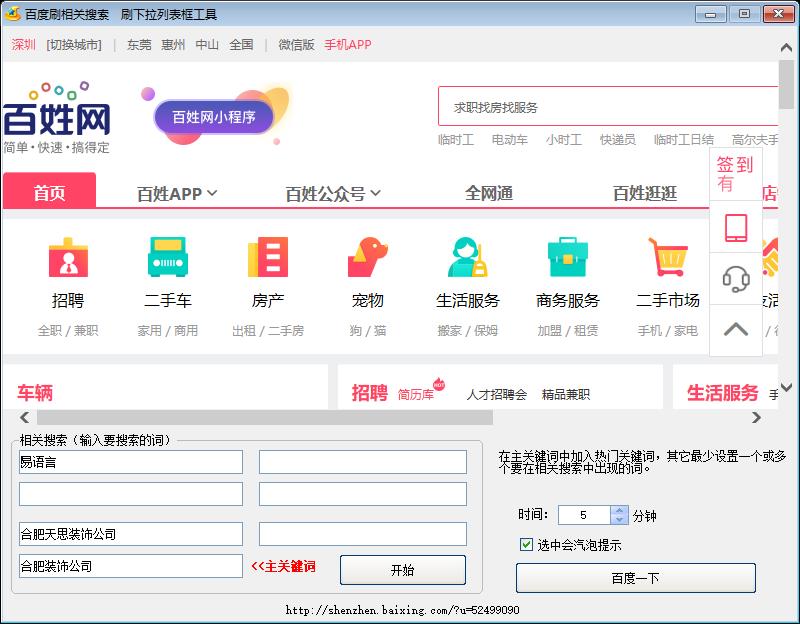Click the tablet icon in floating sidebar
800x624 pixels.
736,227
